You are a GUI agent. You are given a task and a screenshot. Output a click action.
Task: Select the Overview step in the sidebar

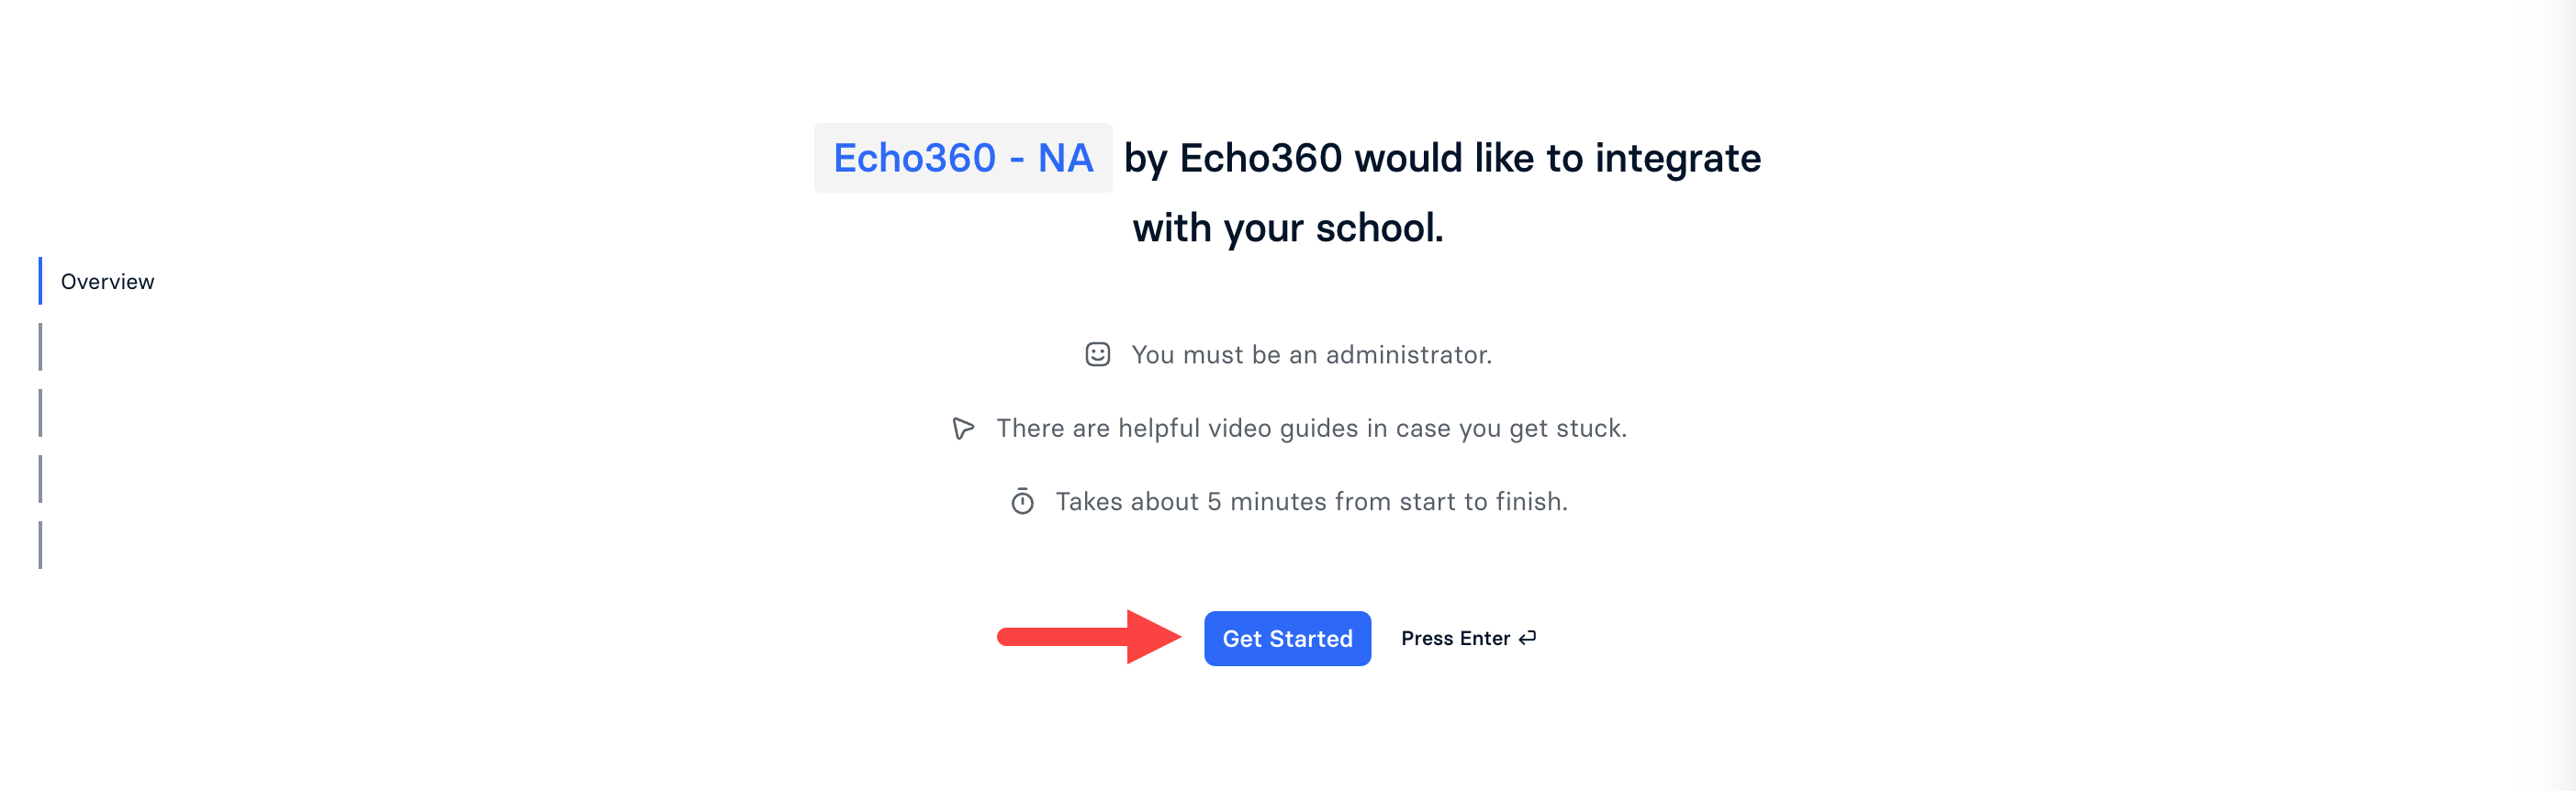[107, 281]
